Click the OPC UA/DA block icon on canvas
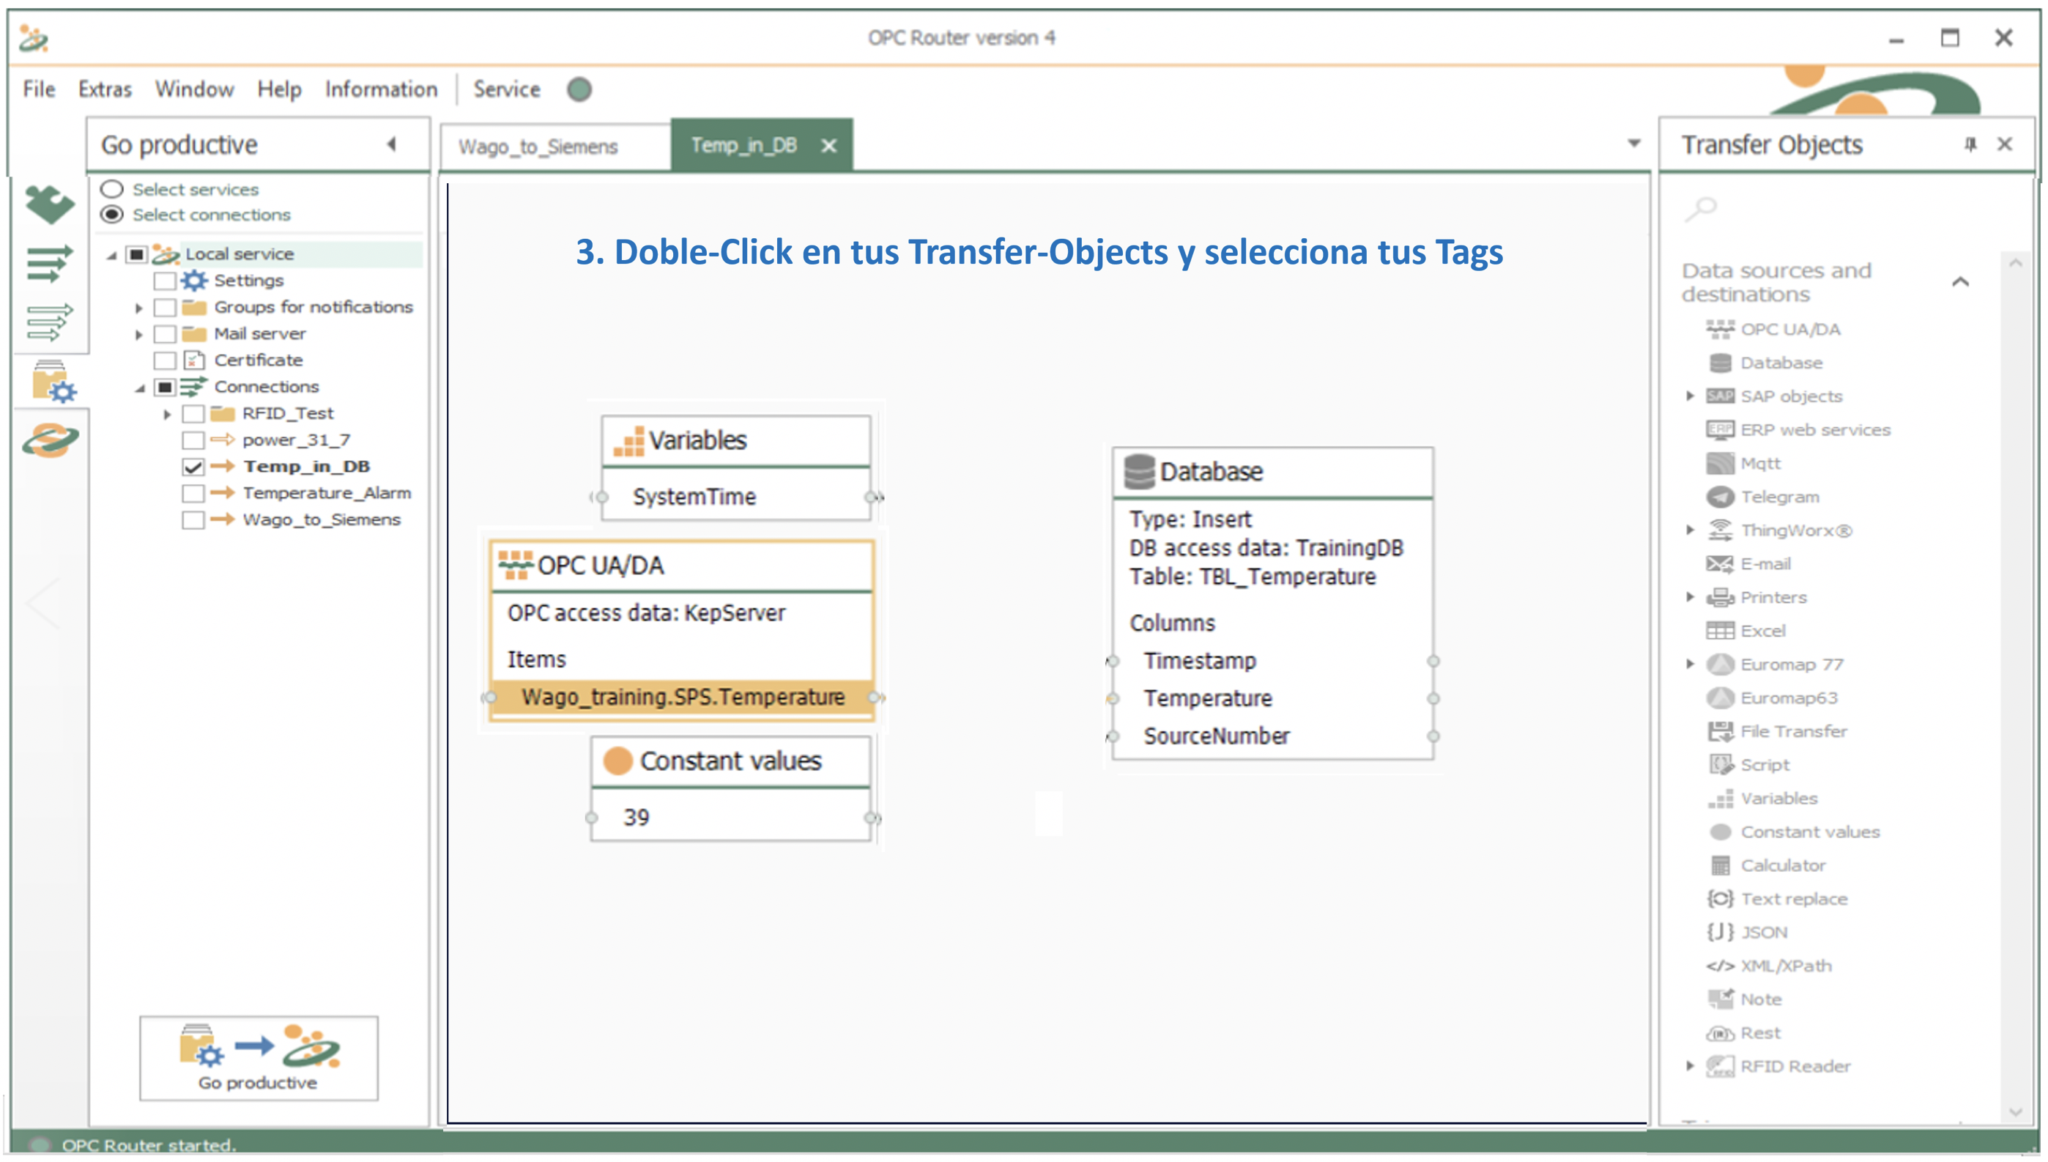This screenshot has width=2048, height=1162. (515, 565)
